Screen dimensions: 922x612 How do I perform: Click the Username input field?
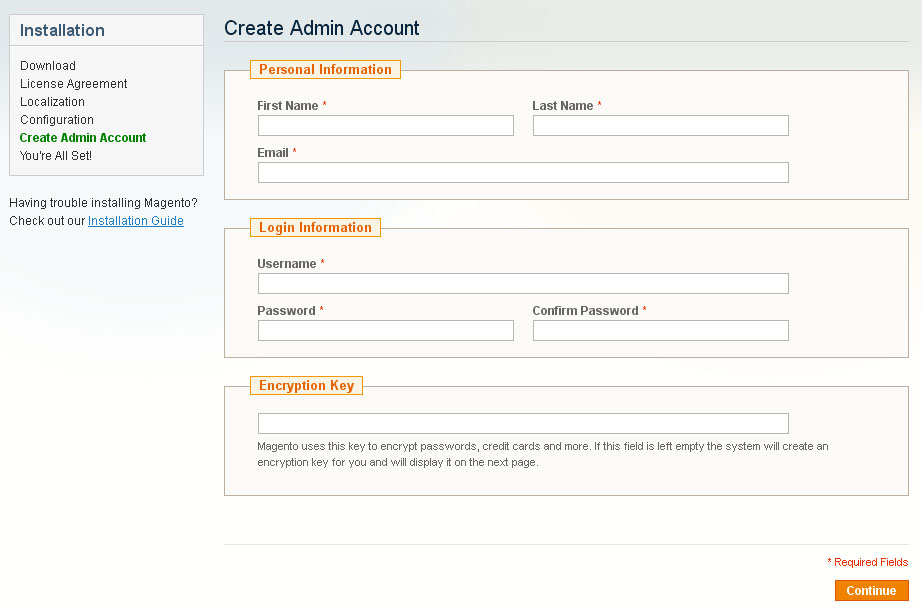523,284
